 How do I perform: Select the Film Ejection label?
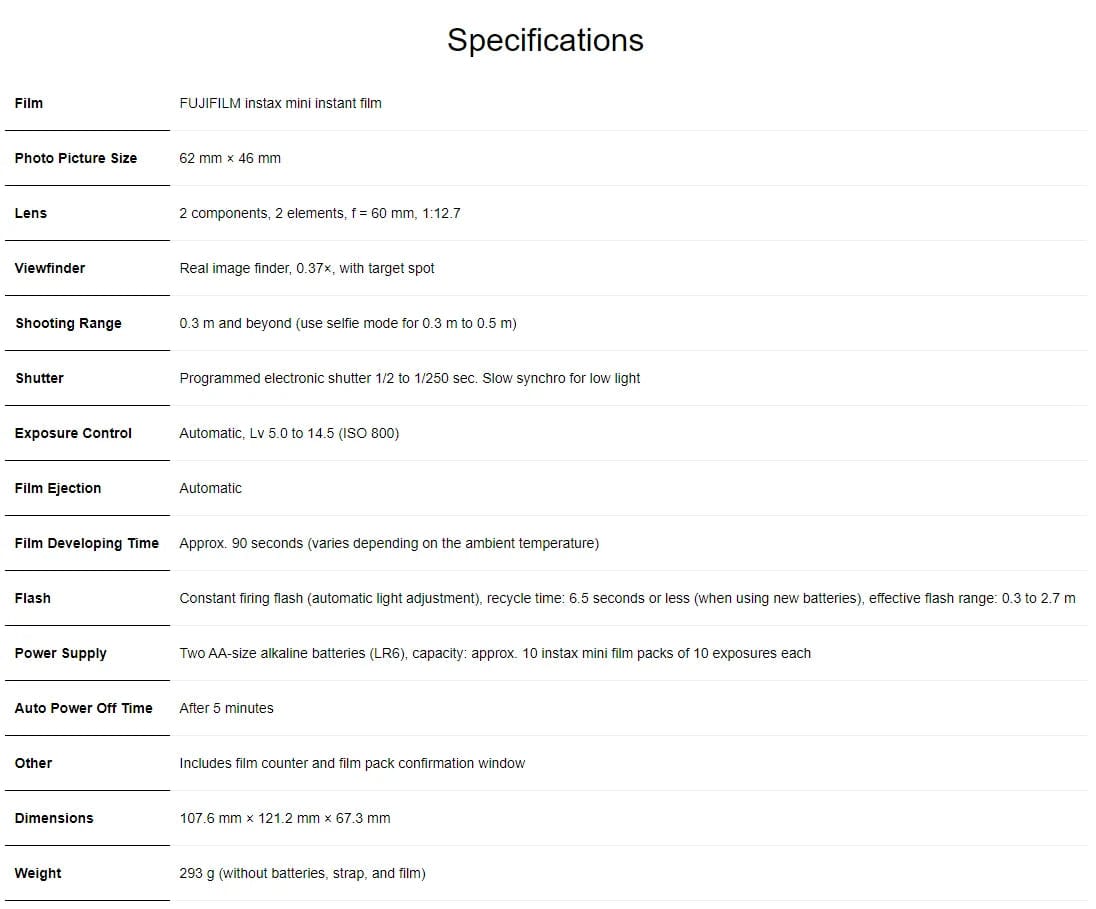pyautogui.click(x=58, y=488)
